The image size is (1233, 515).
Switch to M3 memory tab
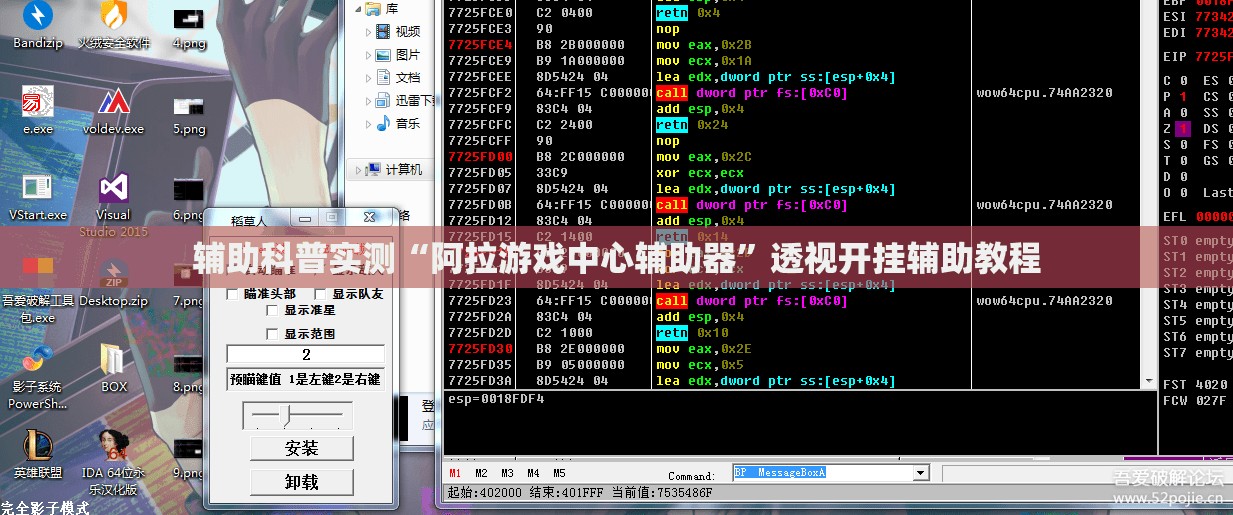(507, 473)
